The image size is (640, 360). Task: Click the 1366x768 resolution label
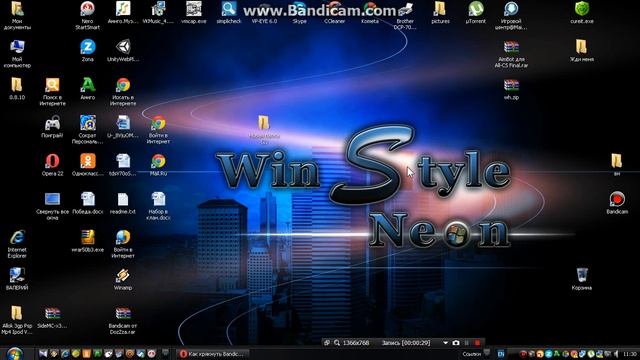tap(356, 343)
